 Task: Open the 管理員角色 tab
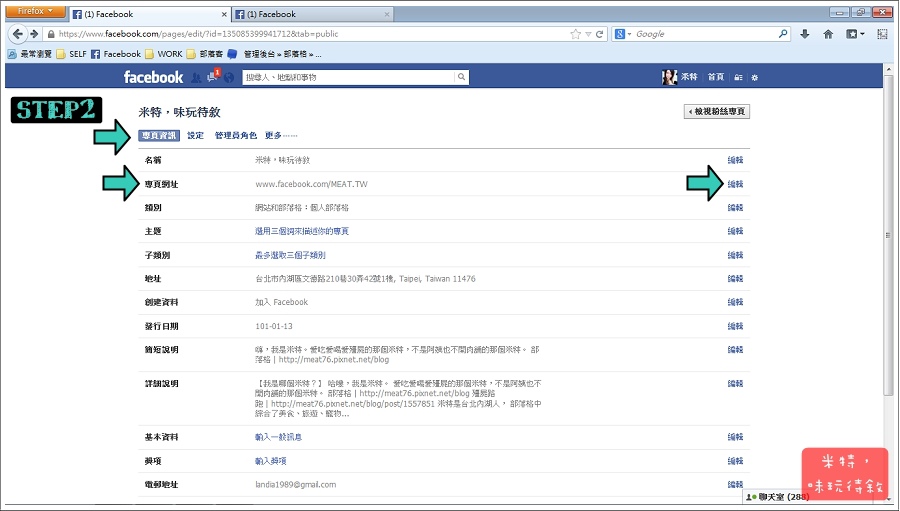click(x=235, y=136)
